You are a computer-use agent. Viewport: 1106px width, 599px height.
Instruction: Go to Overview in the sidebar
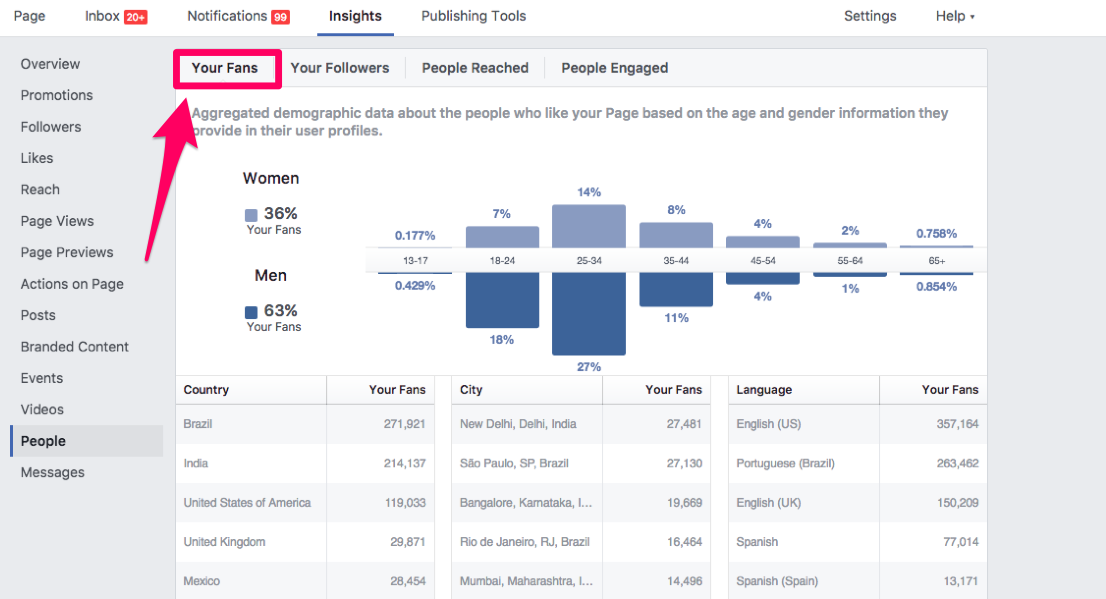[50, 64]
